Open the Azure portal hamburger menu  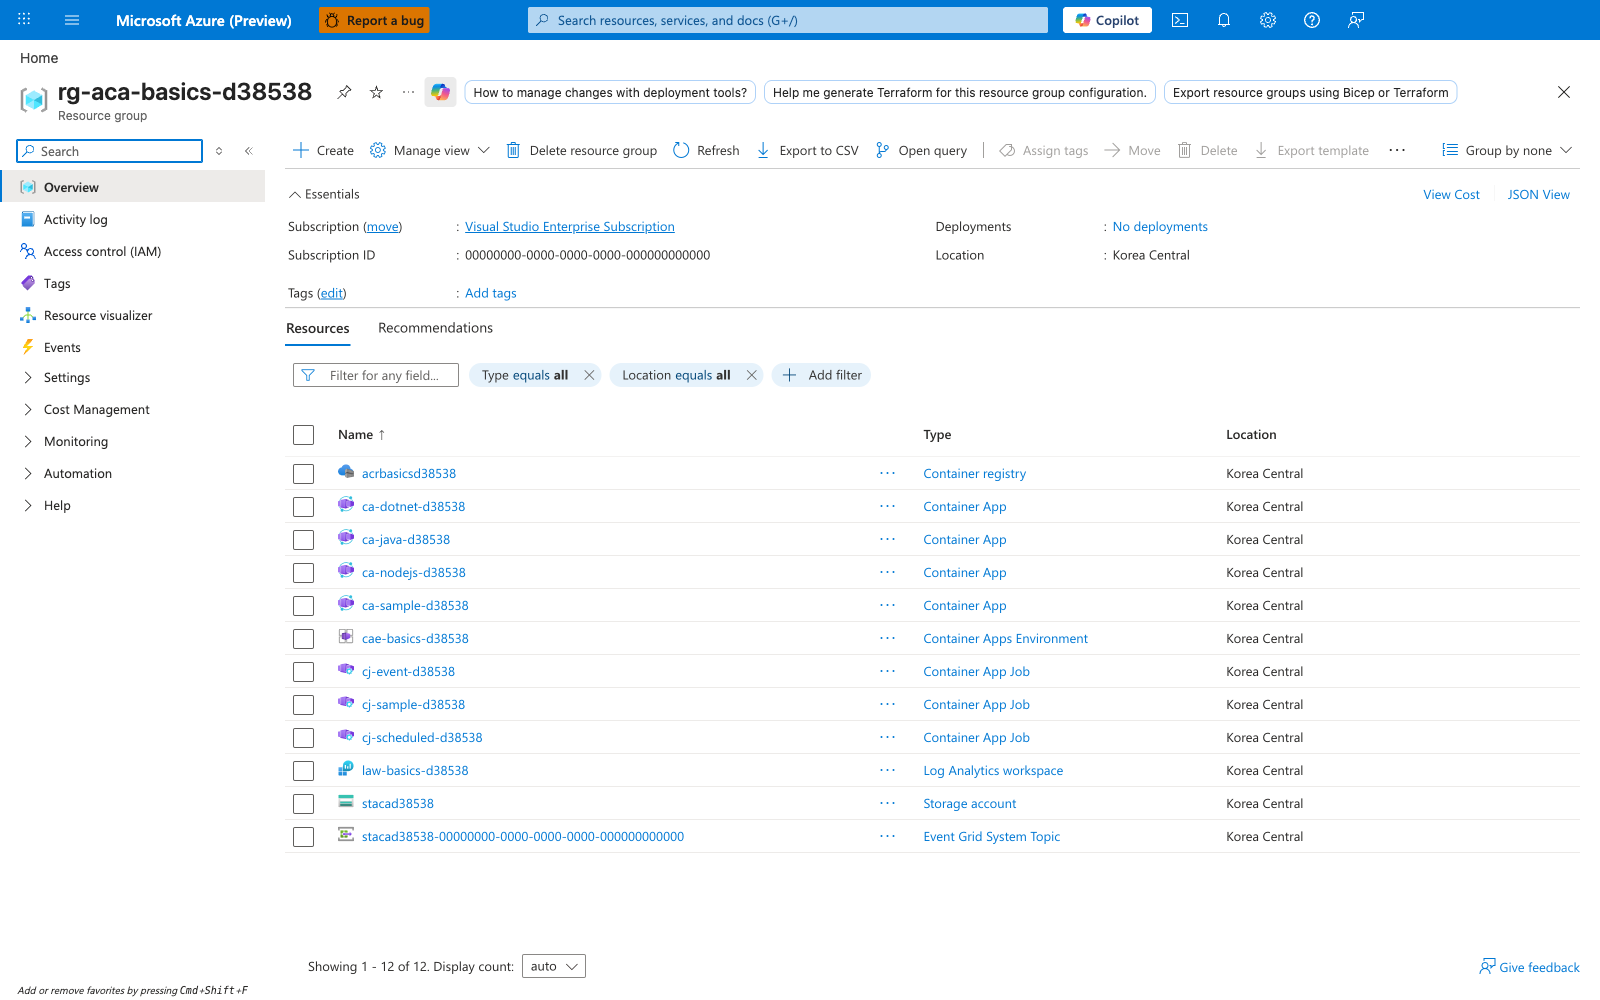pyautogui.click(x=72, y=20)
